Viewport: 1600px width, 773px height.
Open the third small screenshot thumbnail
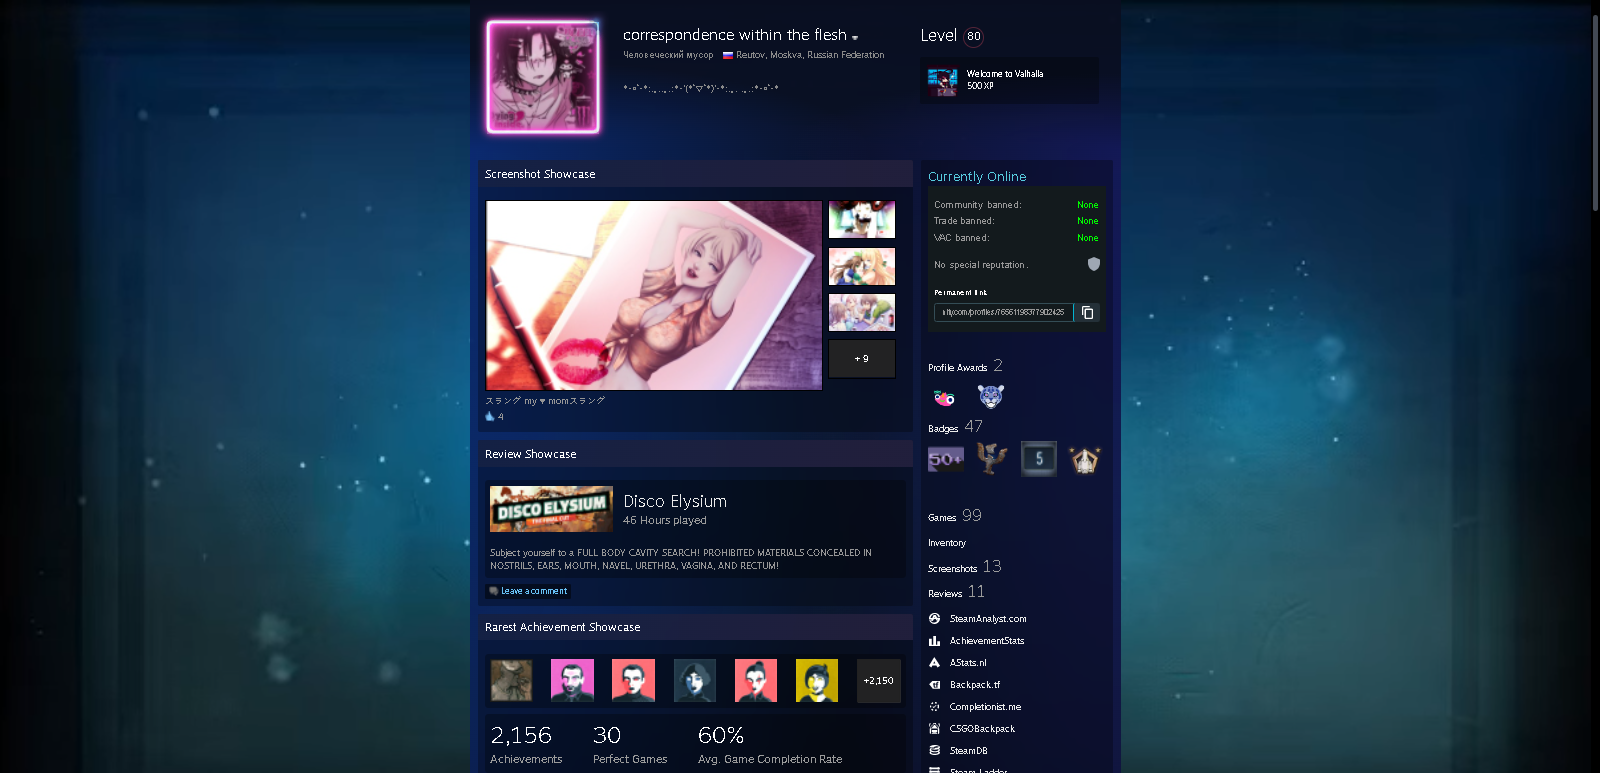862,312
